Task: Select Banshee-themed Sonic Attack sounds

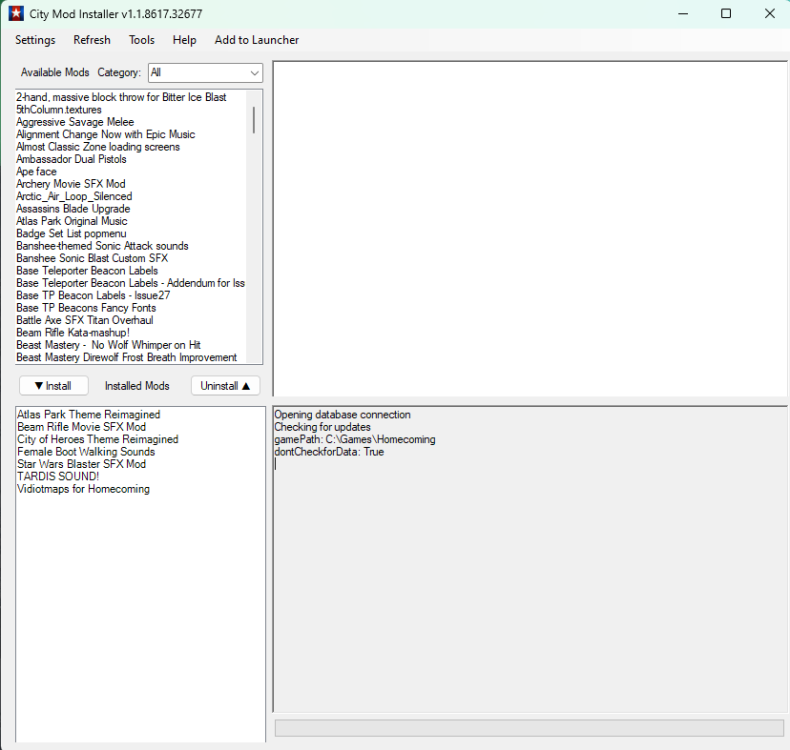Action: coord(102,246)
